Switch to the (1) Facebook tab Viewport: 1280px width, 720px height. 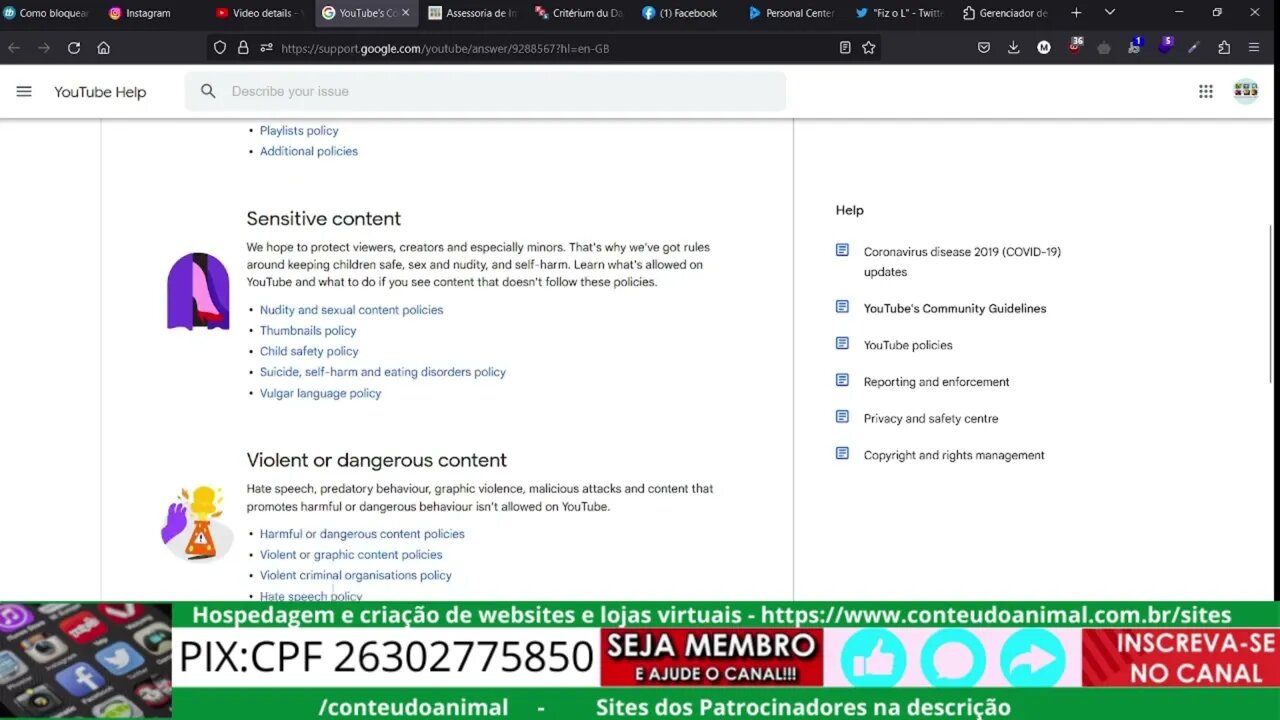pos(688,13)
